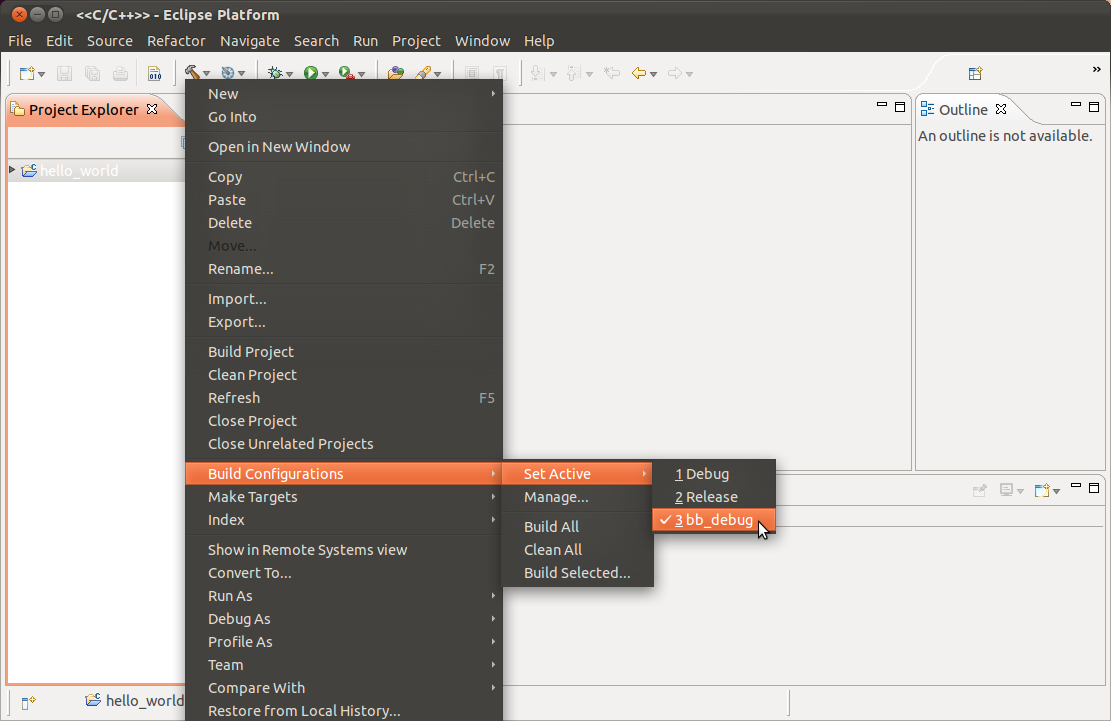Click the Open Type folder toolbar icon
This screenshot has width=1111, height=721.
[x=396, y=73]
